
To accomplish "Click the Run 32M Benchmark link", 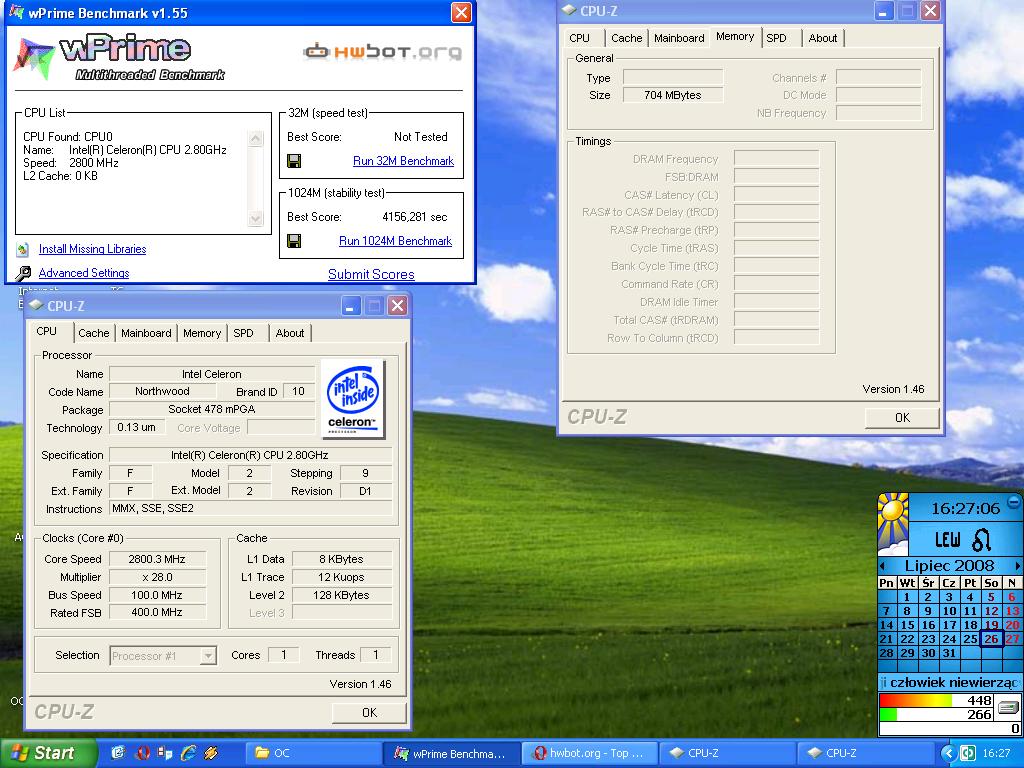I will click(403, 161).
